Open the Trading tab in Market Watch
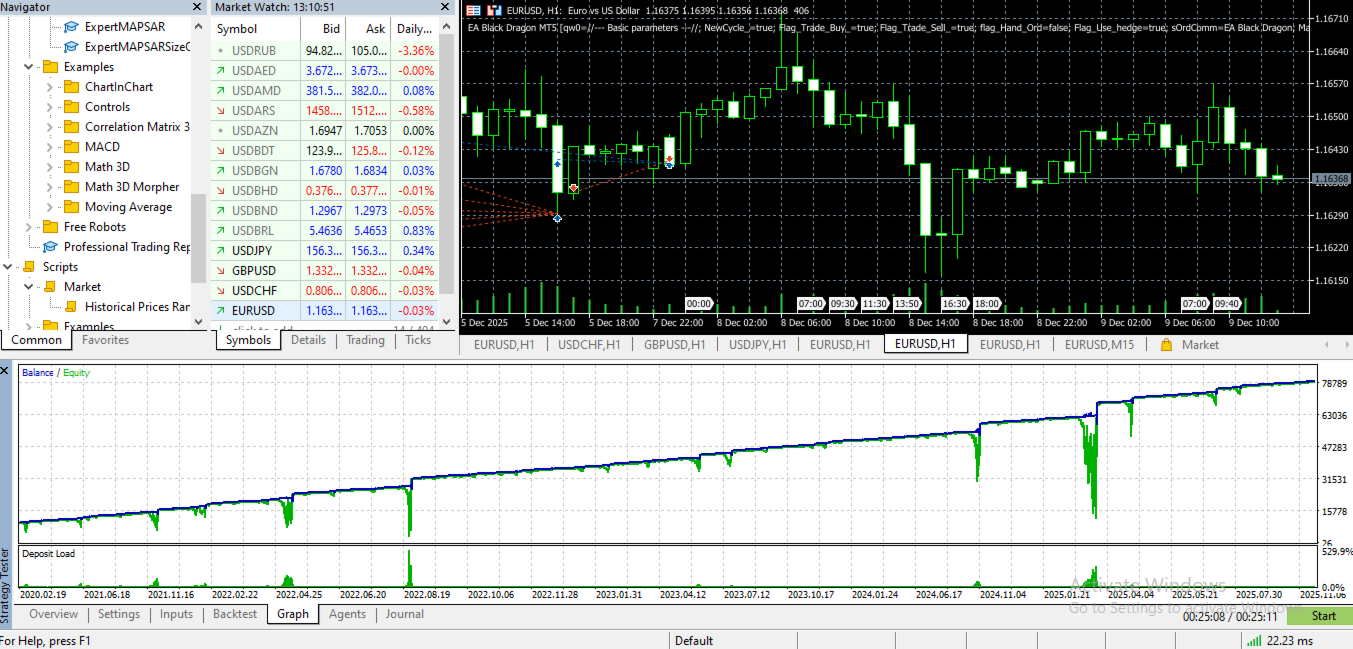The width and height of the screenshot is (1353, 649). coord(365,340)
